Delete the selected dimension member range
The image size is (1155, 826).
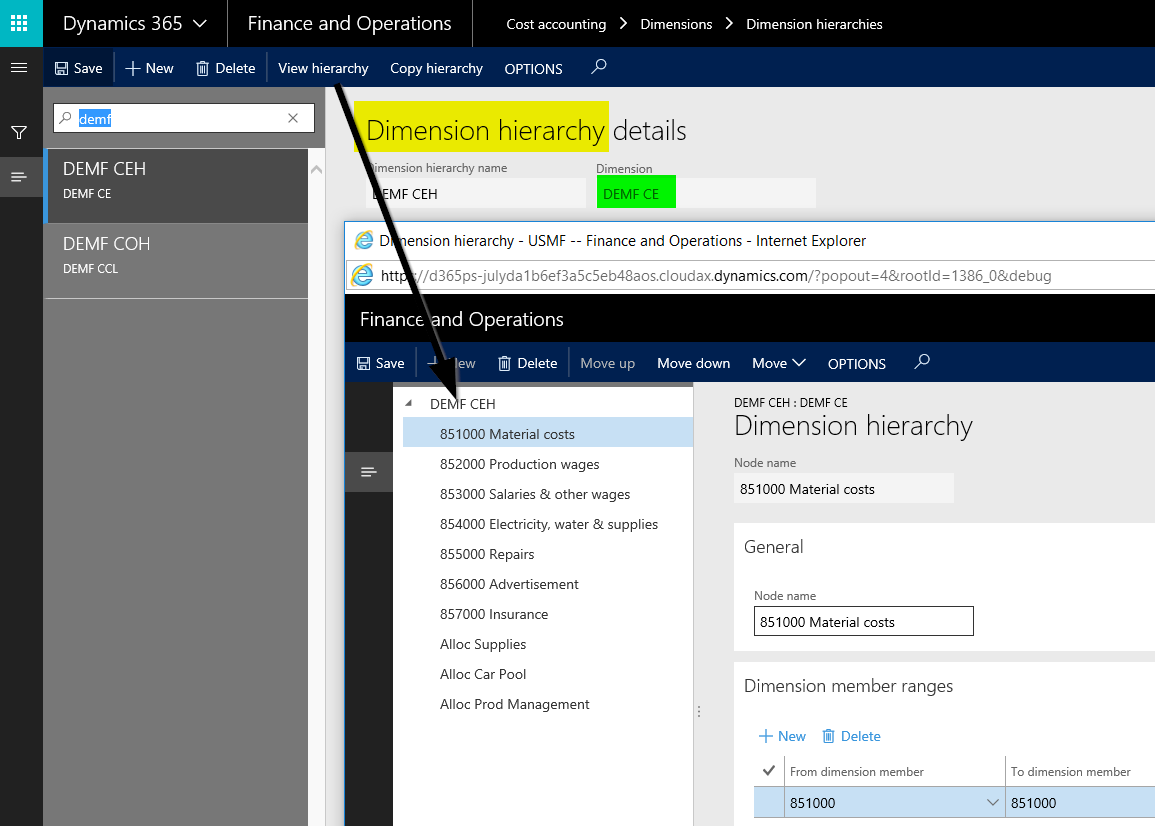pyautogui.click(x=851, y=736)
